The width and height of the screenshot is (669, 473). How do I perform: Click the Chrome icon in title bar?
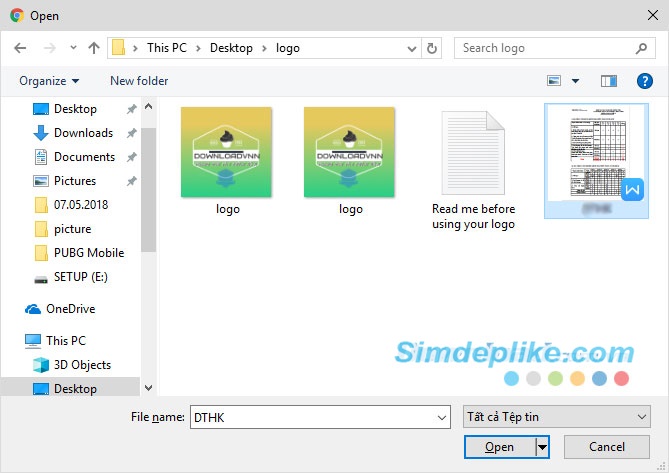click(17, 15)
